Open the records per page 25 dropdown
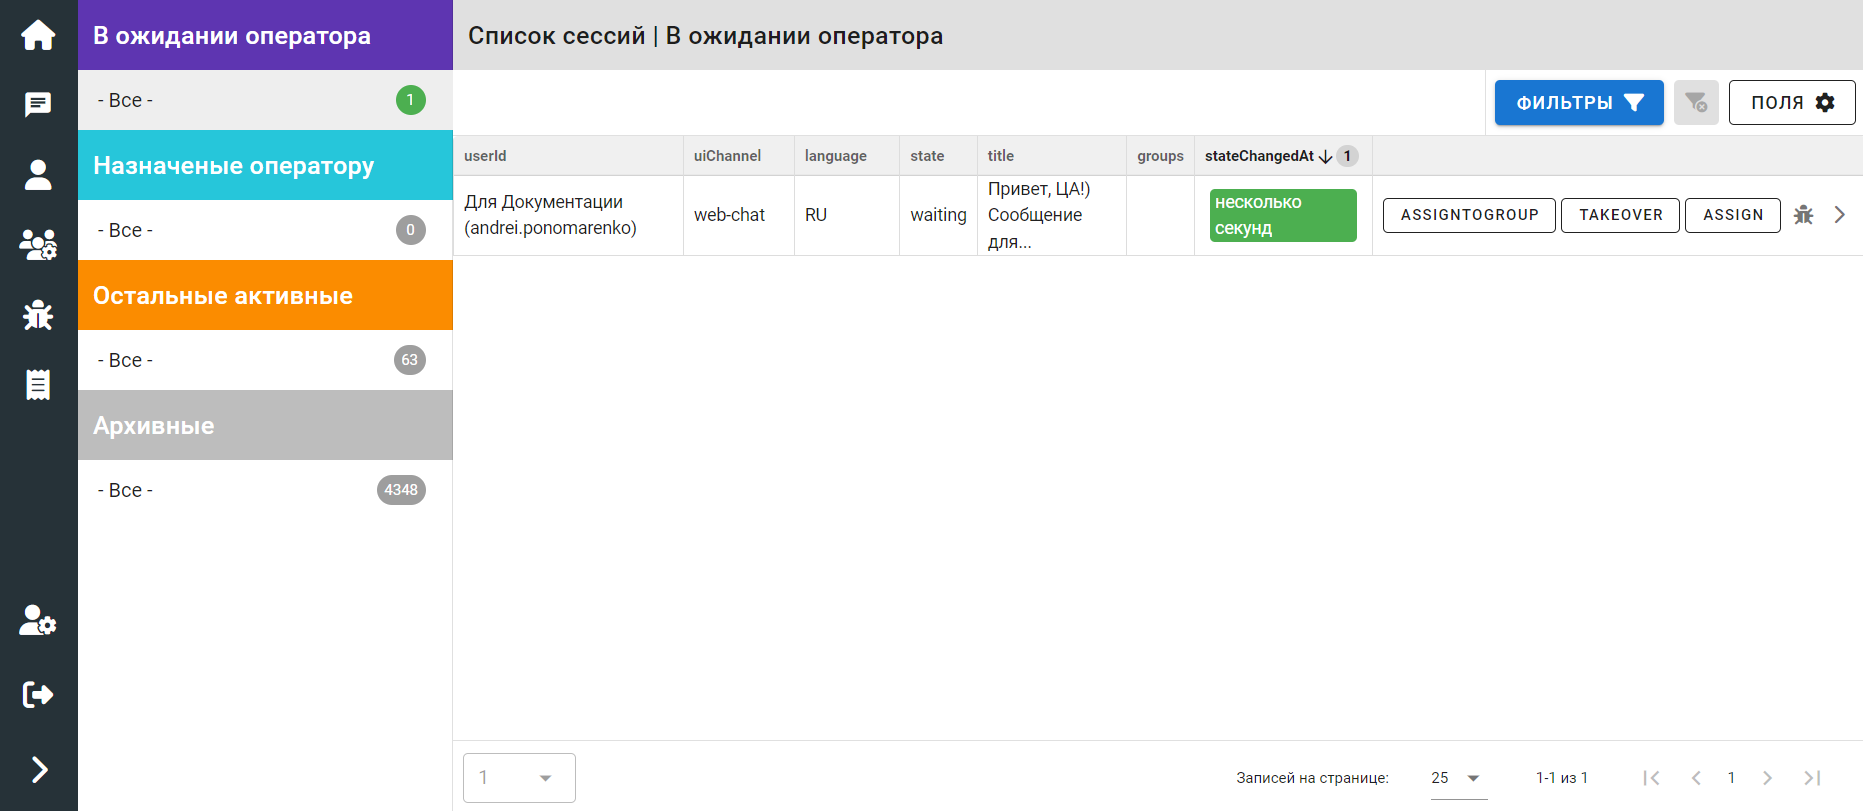 [1458, 778]
